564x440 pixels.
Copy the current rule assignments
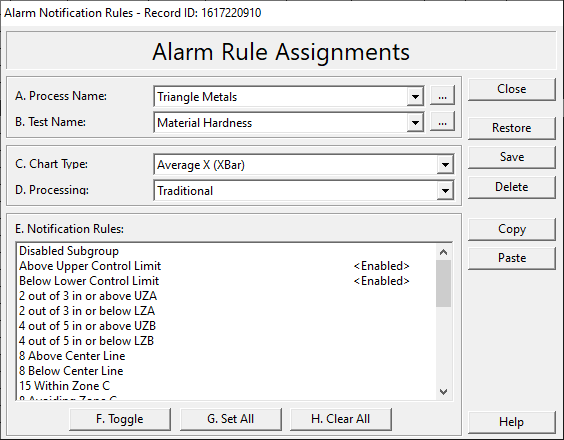pos(512,229)
